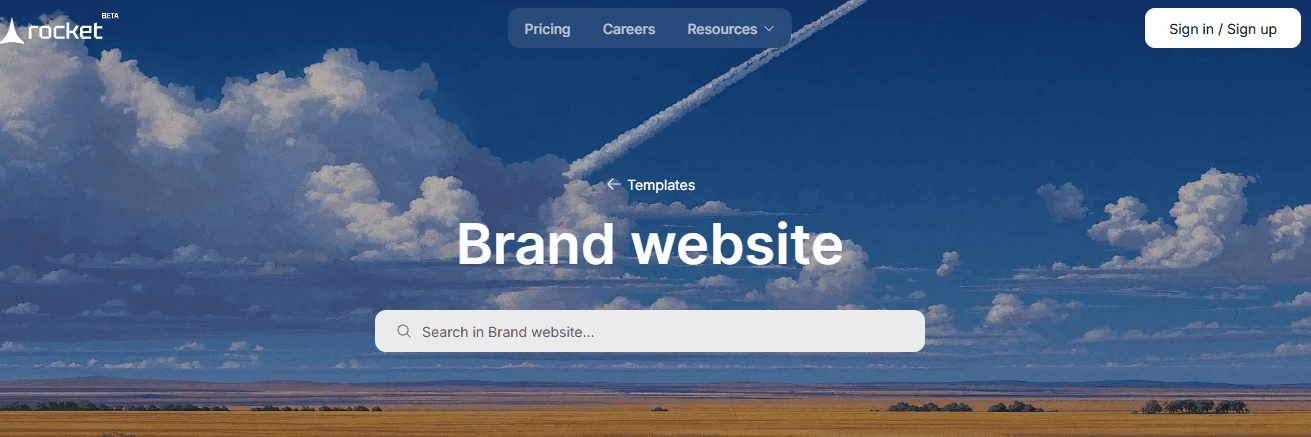Focus the Search in Brand website field
This screenshot has width=1311, height=437.
click(650, 331)
